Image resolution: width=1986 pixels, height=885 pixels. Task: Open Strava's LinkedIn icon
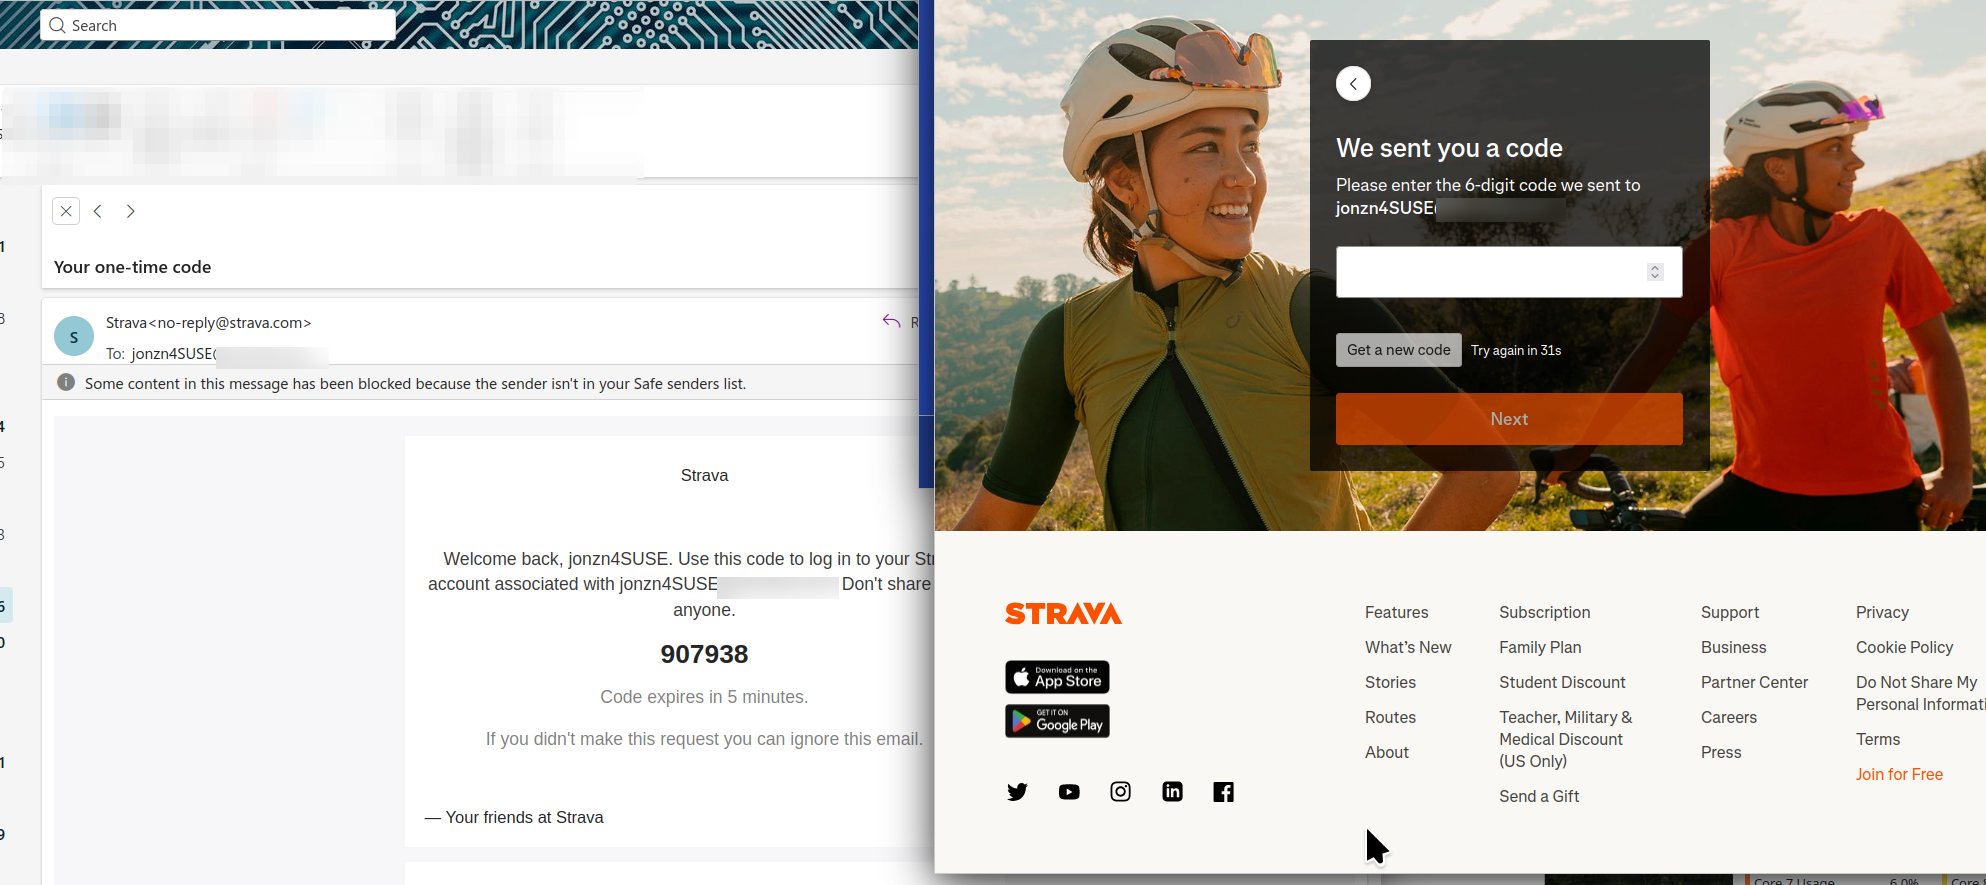click(1172, 792)
